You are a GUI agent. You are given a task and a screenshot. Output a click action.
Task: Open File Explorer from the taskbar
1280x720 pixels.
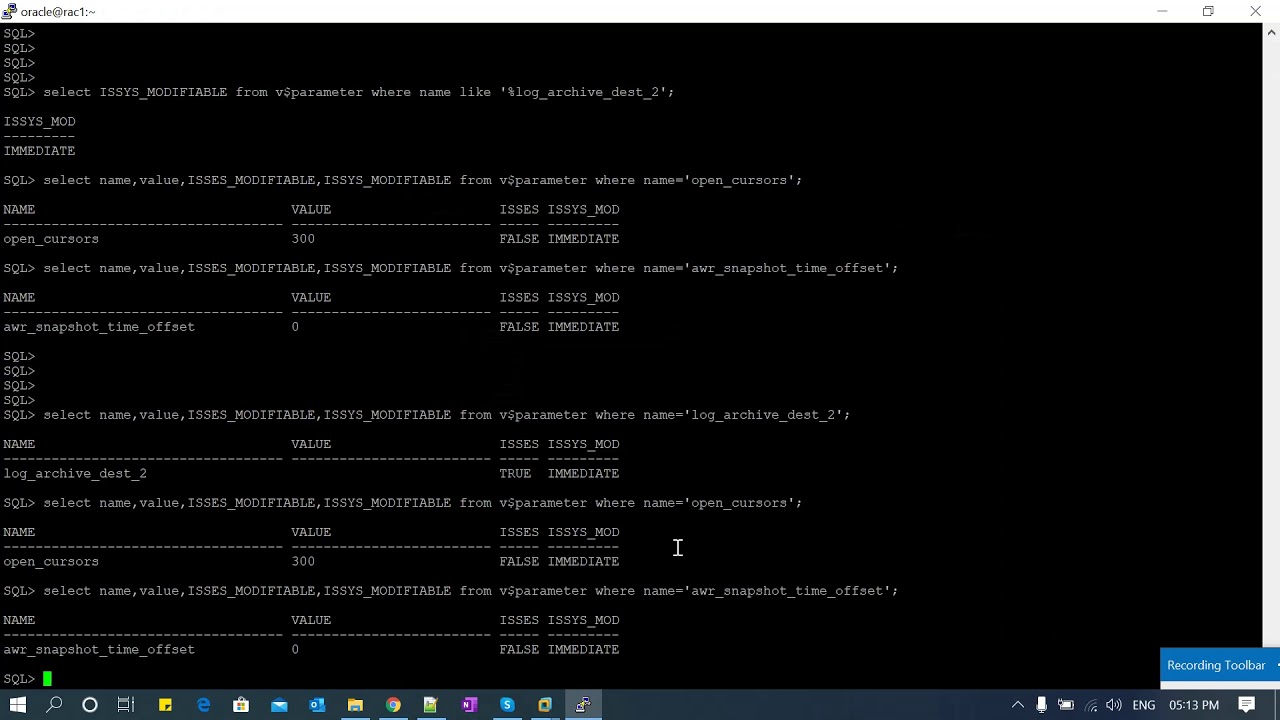355,705
